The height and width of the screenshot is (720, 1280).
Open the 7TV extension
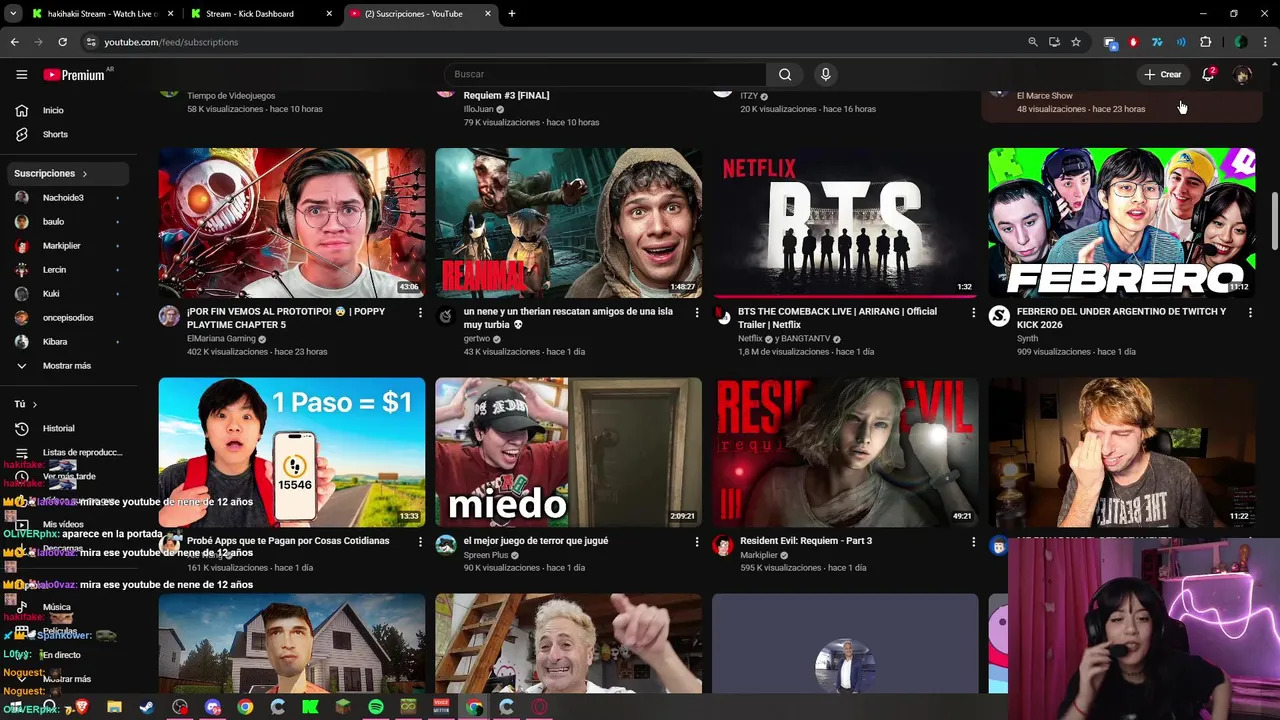(1157, 42)
